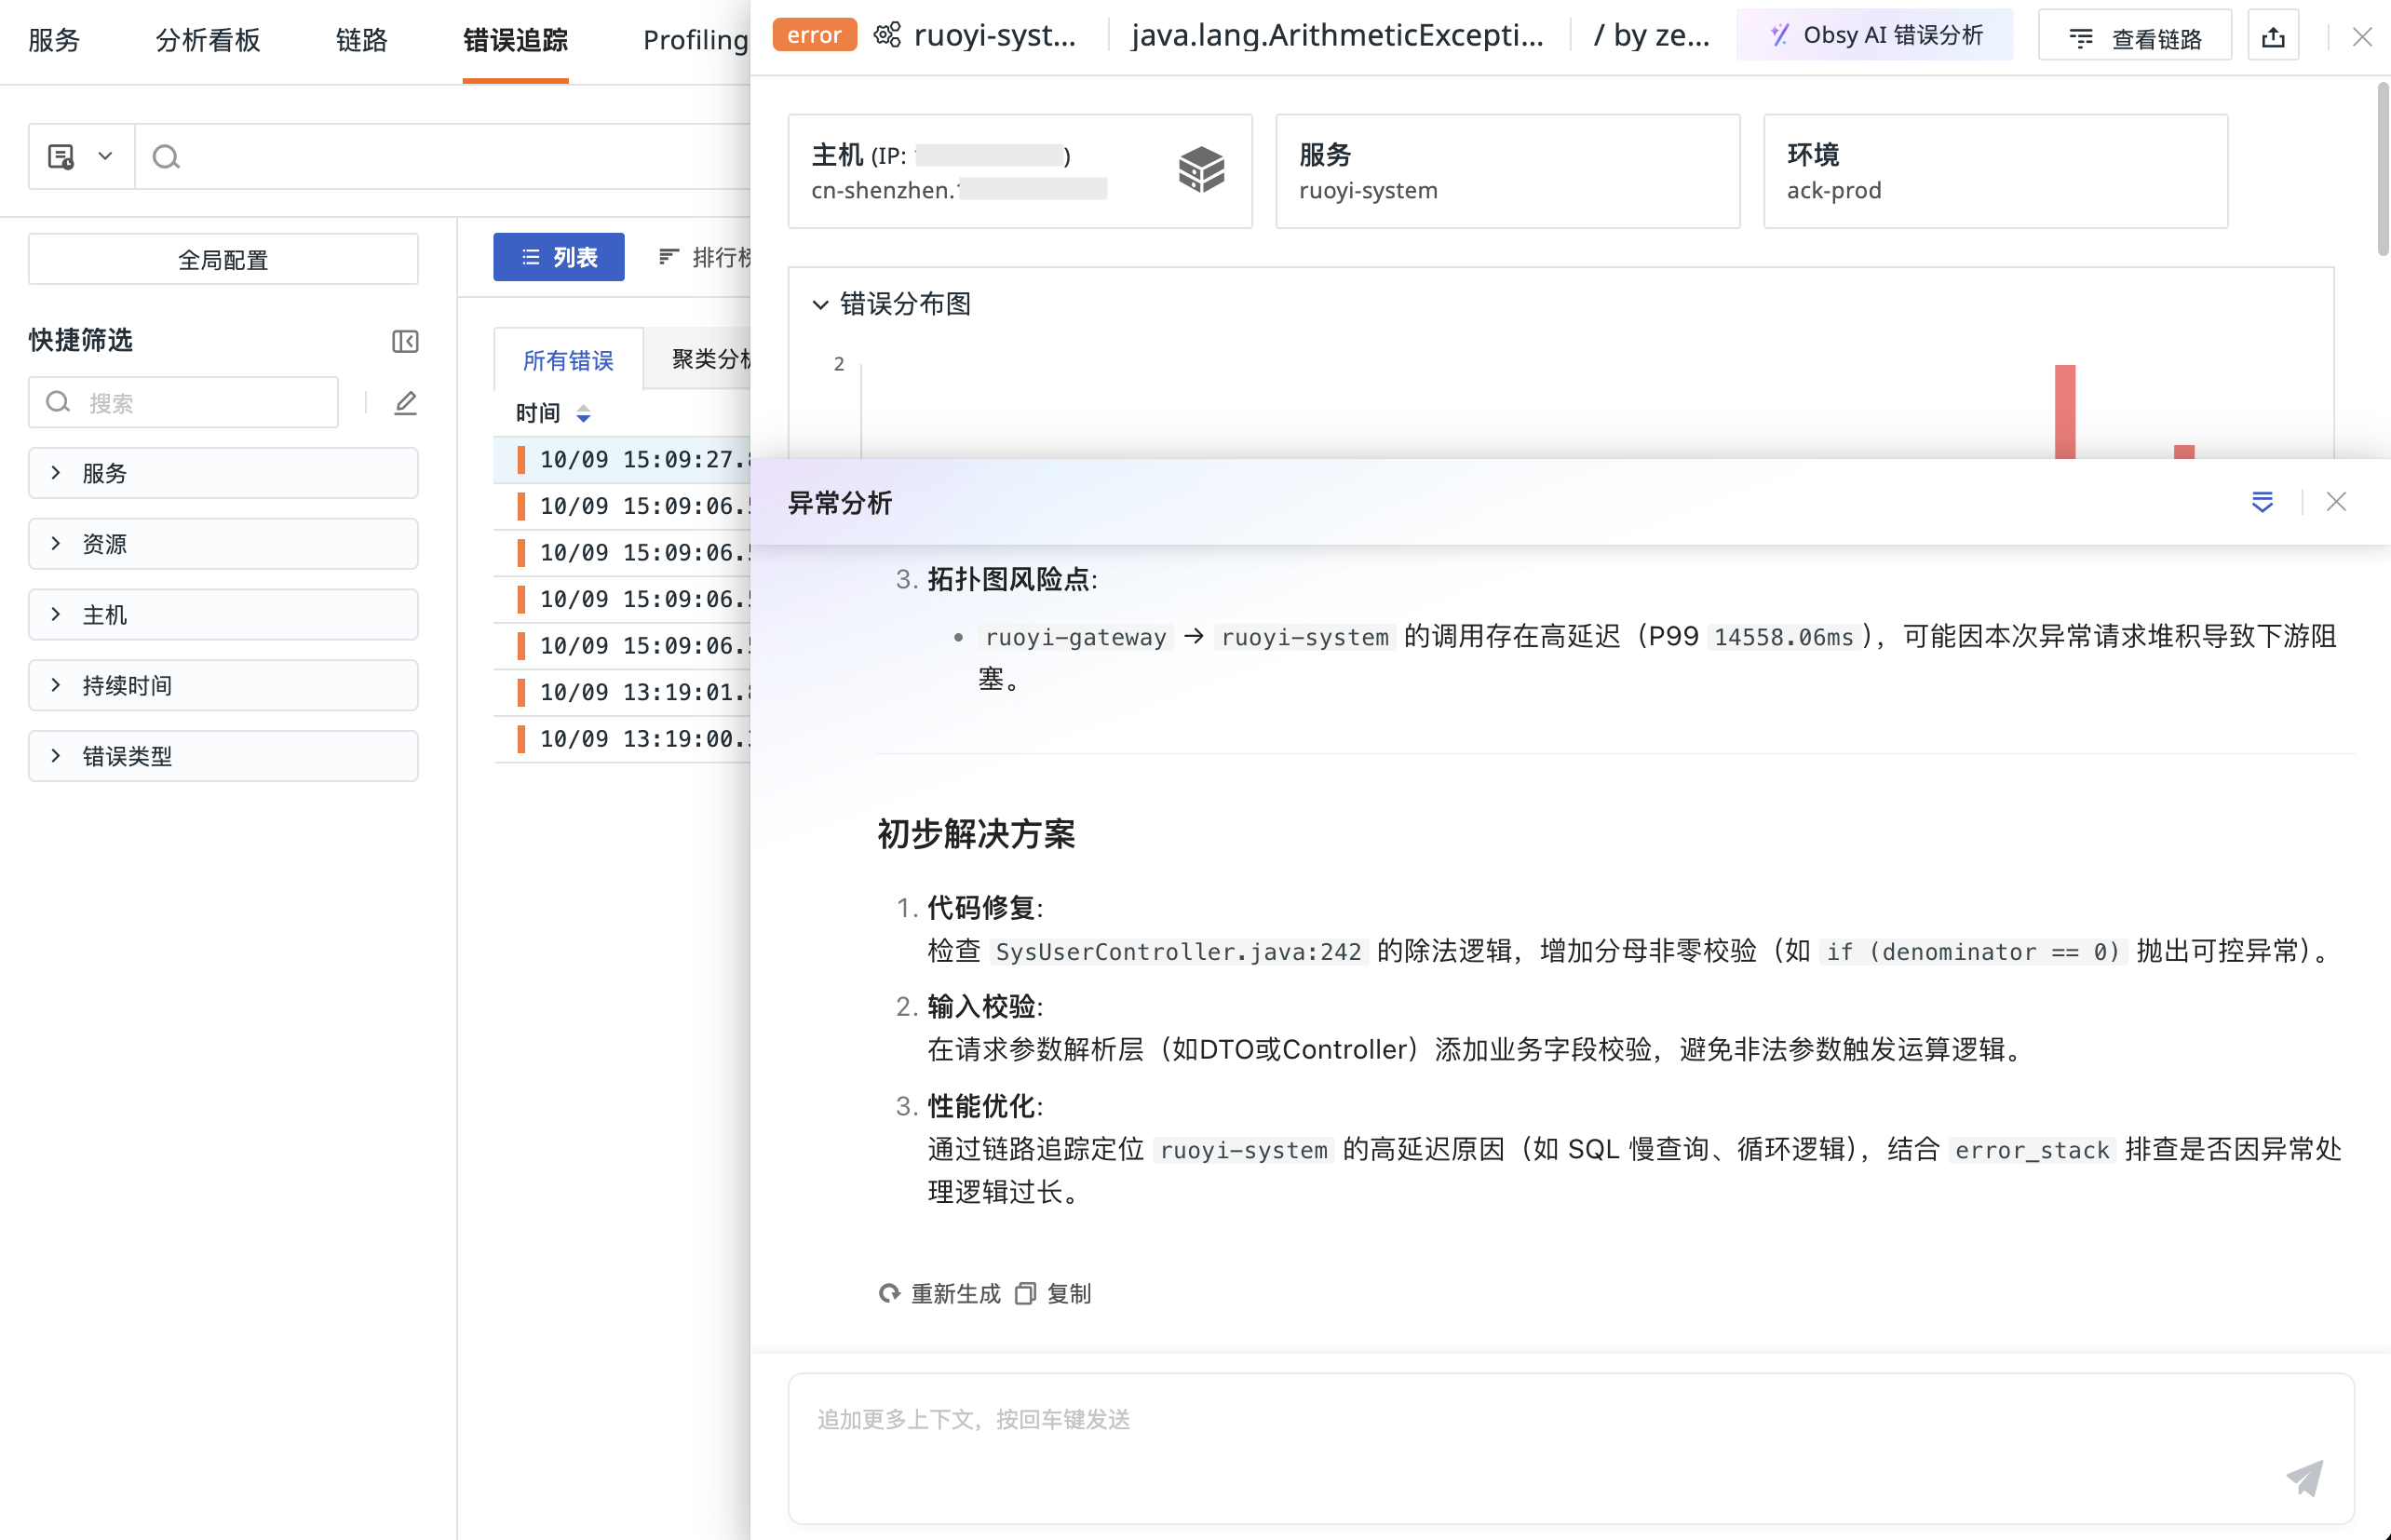This screenshot has width=2391, height=1540.
Task: Click the host cube icon in 主机 card
Action: [x=1201, y=170]
